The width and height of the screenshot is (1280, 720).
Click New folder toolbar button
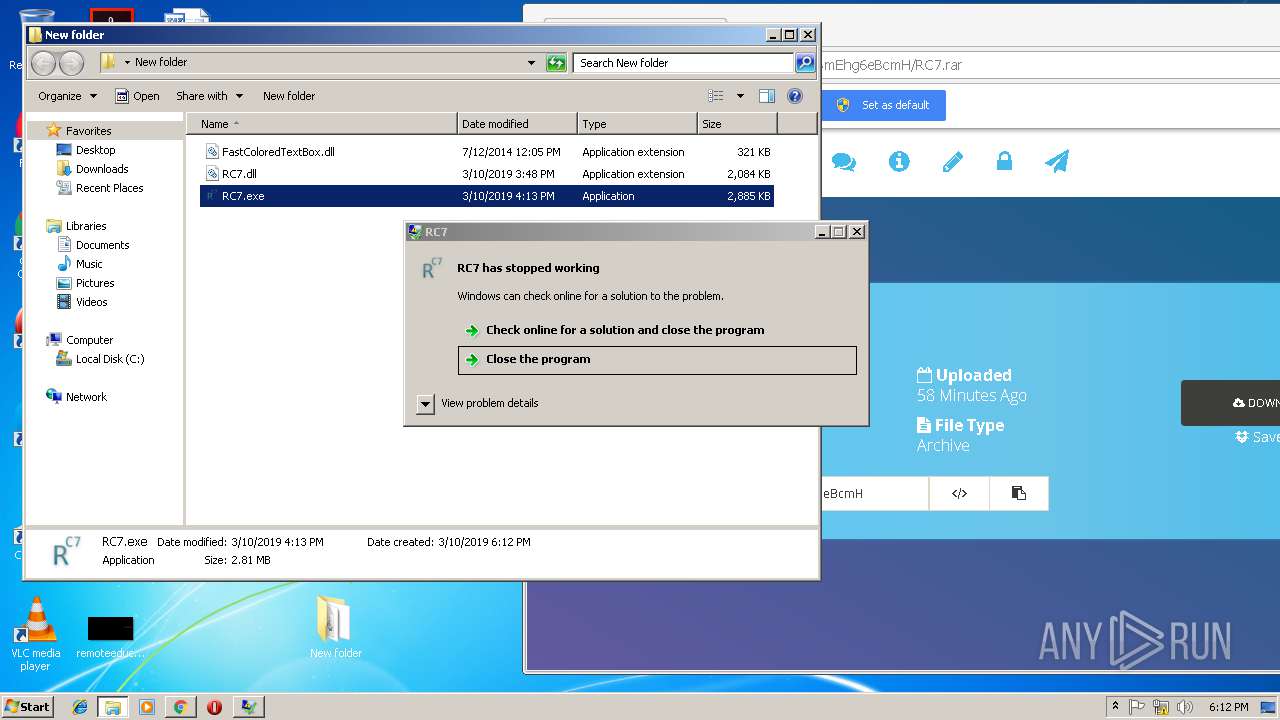289,96
